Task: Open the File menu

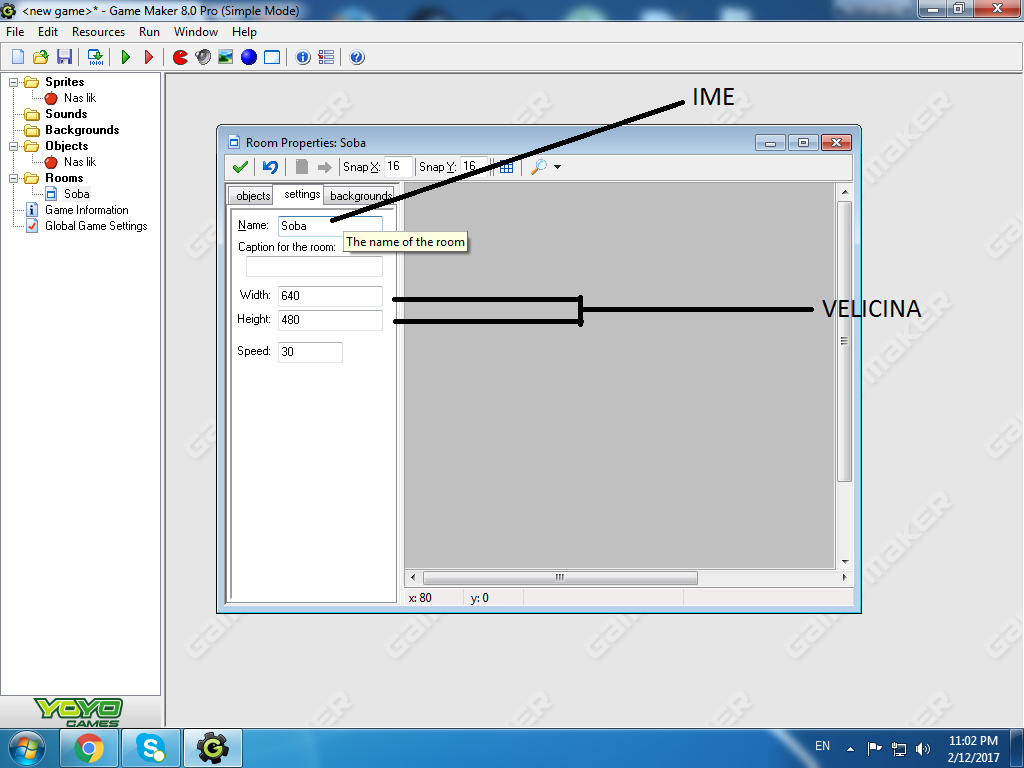Action: click(15, 32)
